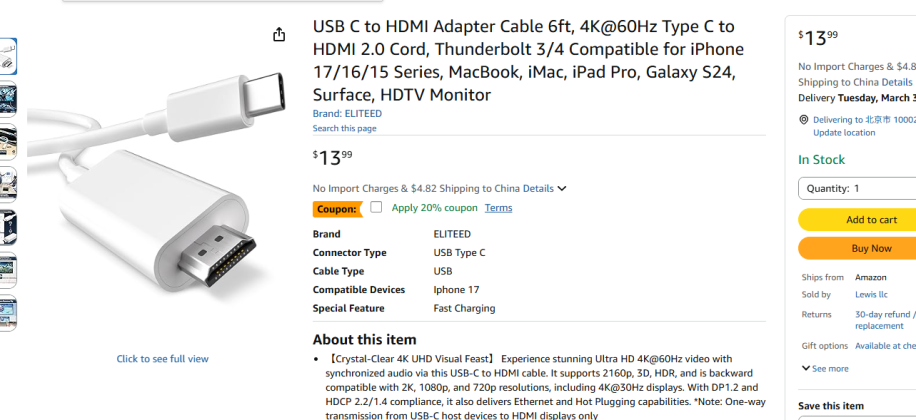Click the Update location link
This screenshot has width=916, height=420.
click(x=844, y=133)
